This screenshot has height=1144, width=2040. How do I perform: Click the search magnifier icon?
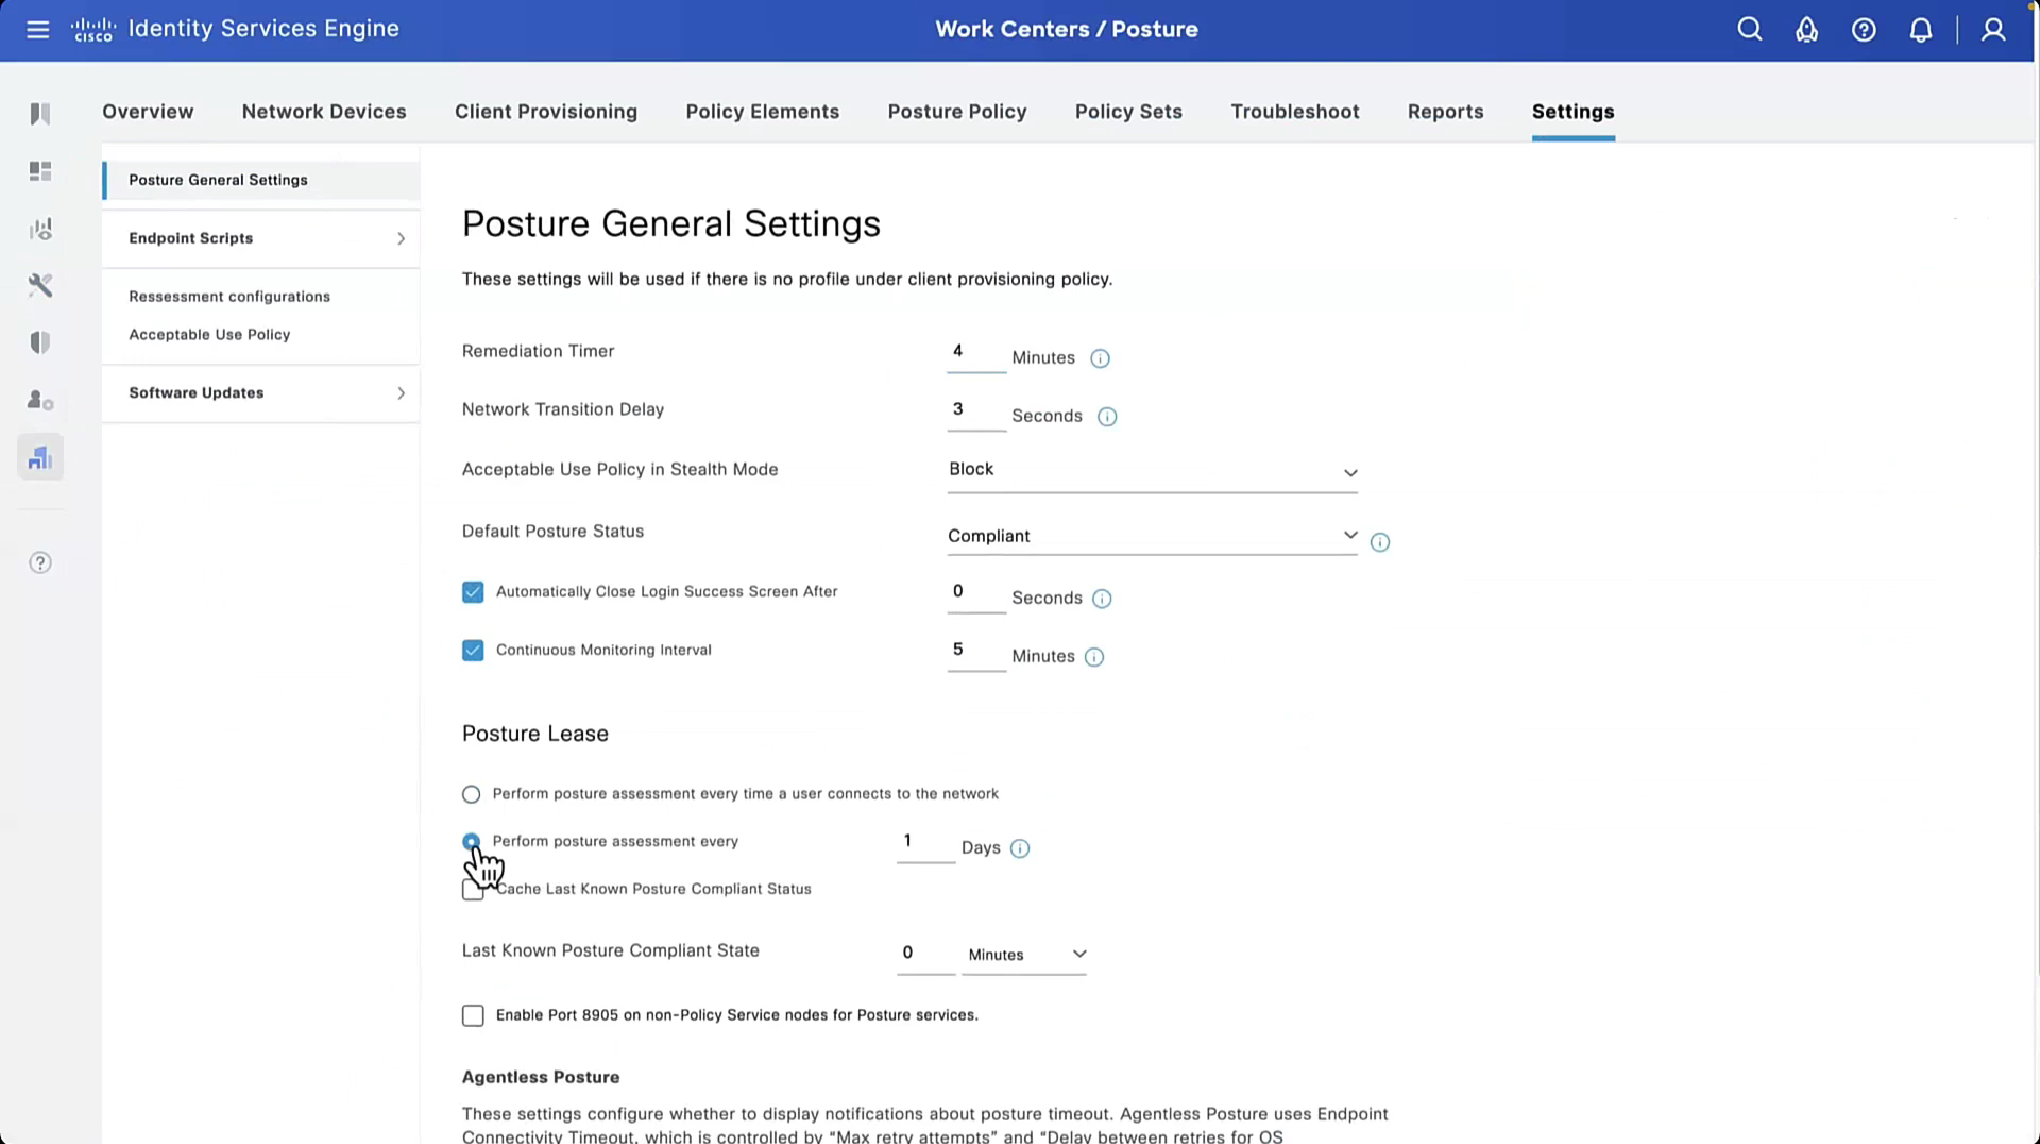(x=1749, y=29)
